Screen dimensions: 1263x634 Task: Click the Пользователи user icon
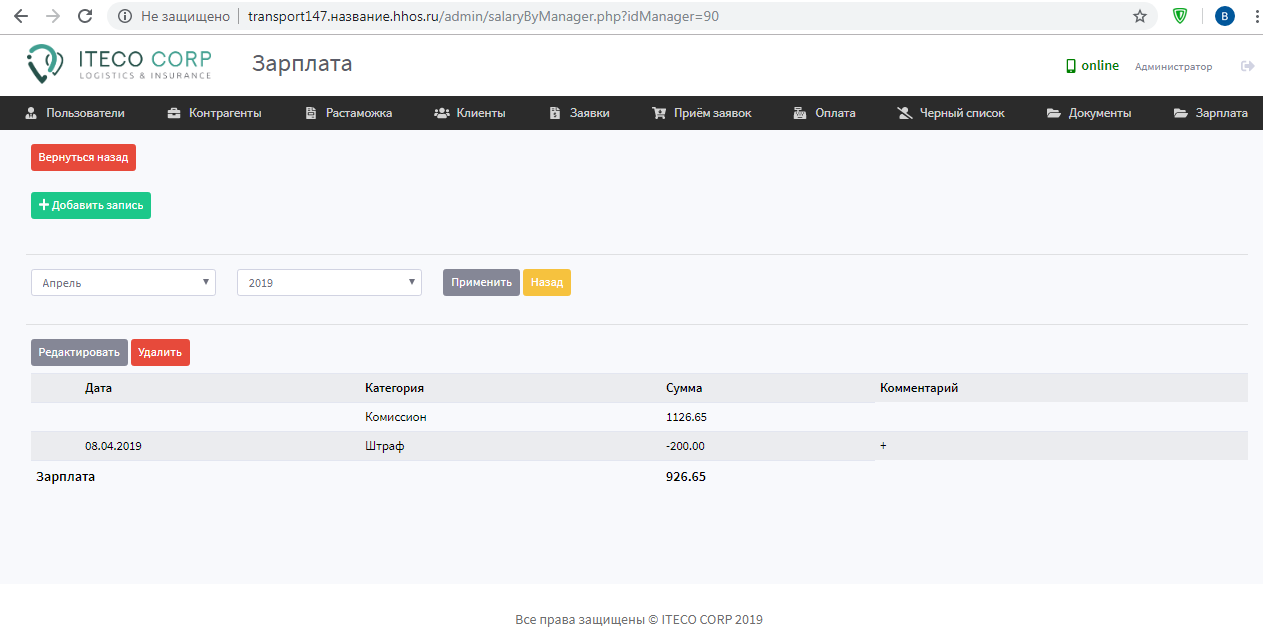[x=31, y=113]
